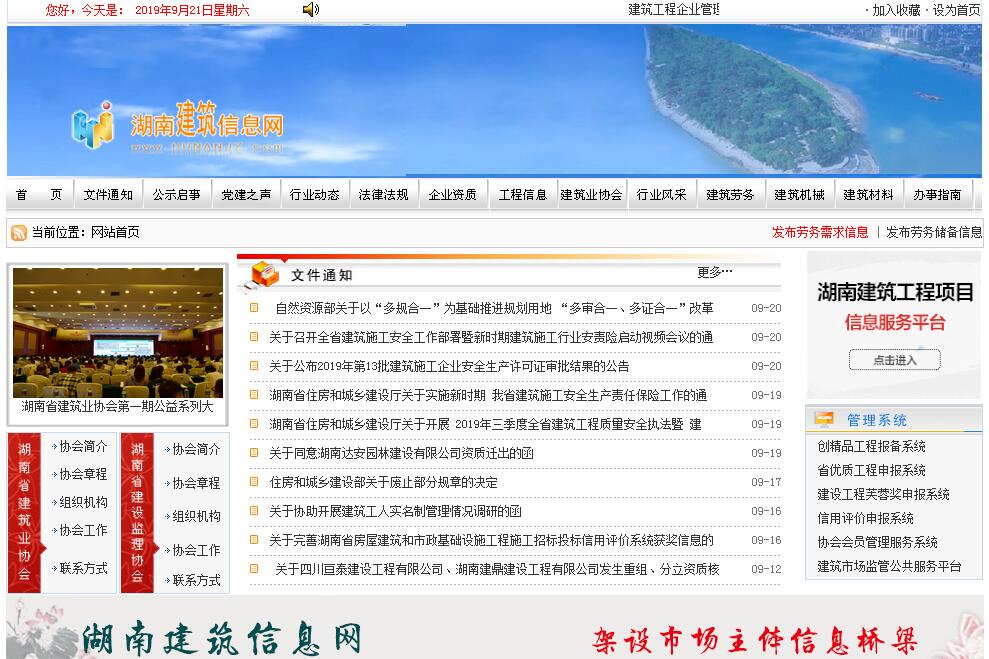Open 发布劳务需求信息 link
The image size is (989, 659).
[820, 232]
